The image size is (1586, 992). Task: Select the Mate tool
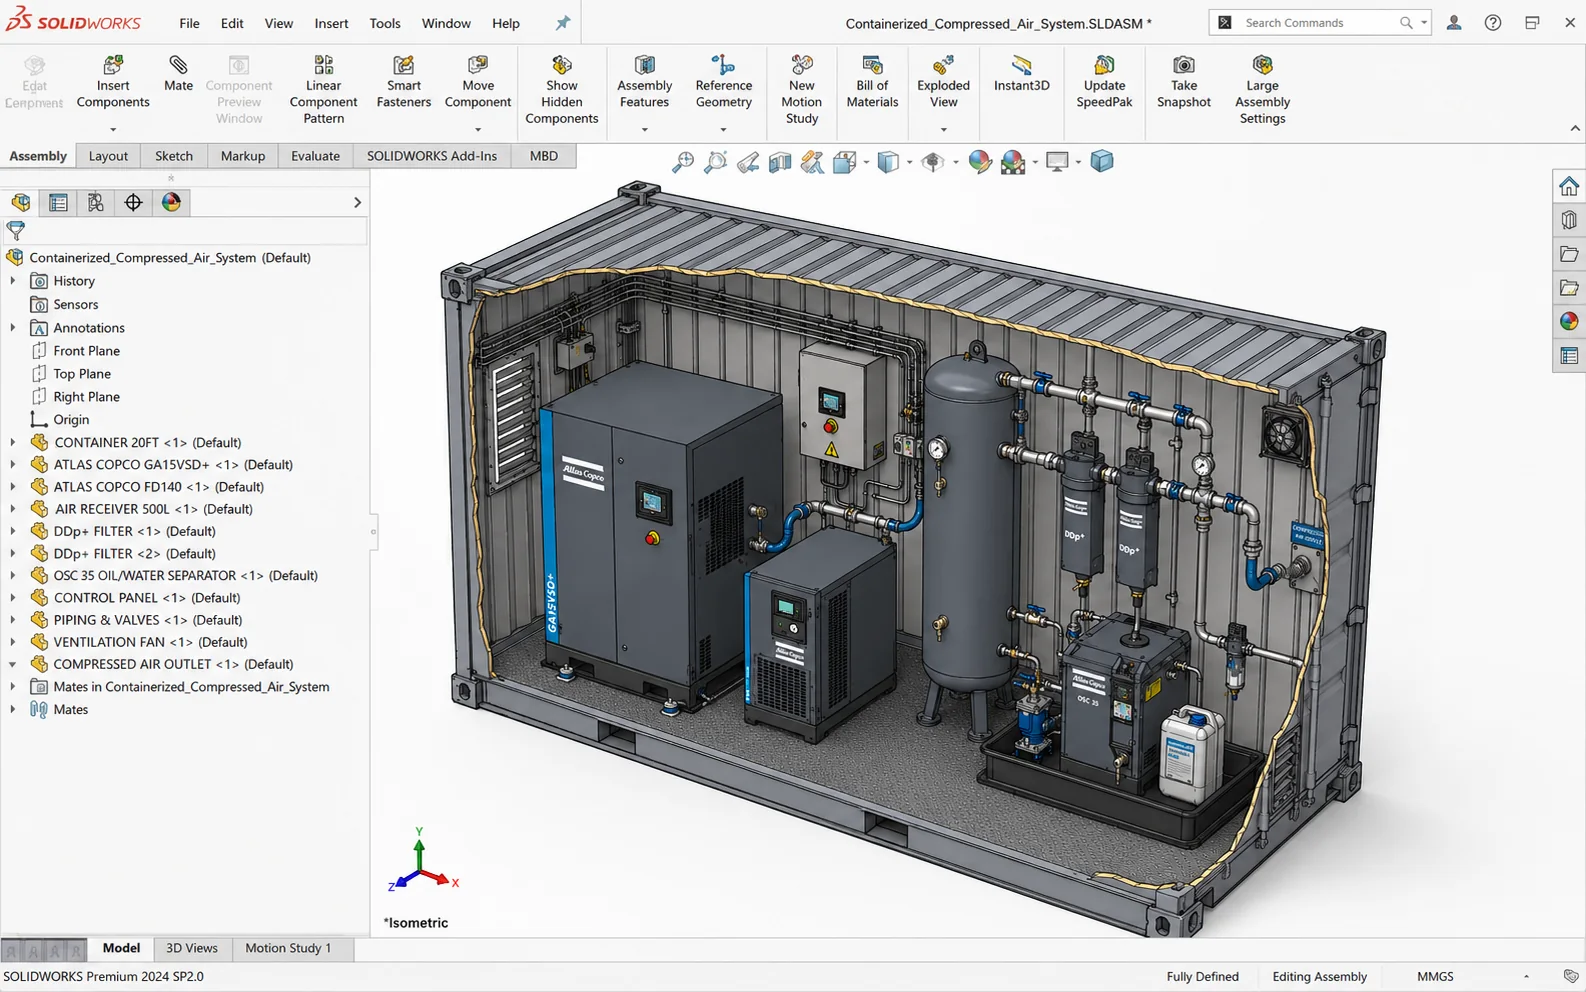[178, 74]
